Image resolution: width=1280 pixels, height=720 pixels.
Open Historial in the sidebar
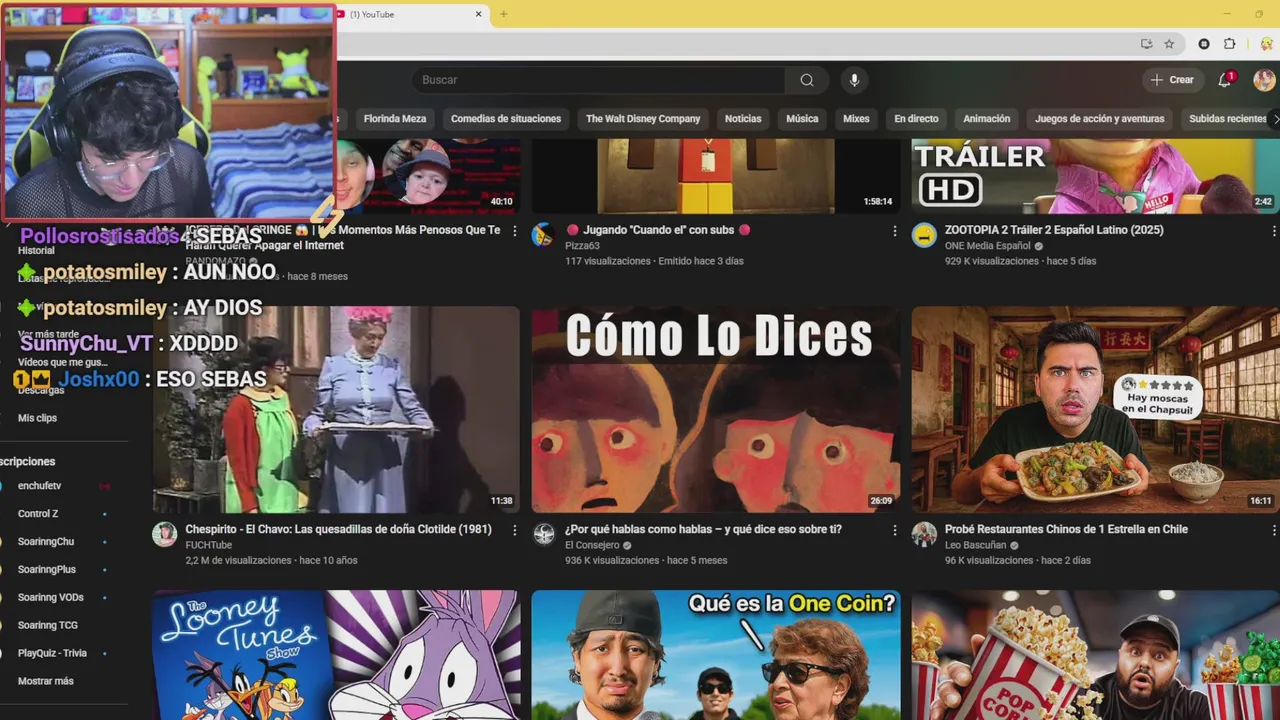point(36,251)
